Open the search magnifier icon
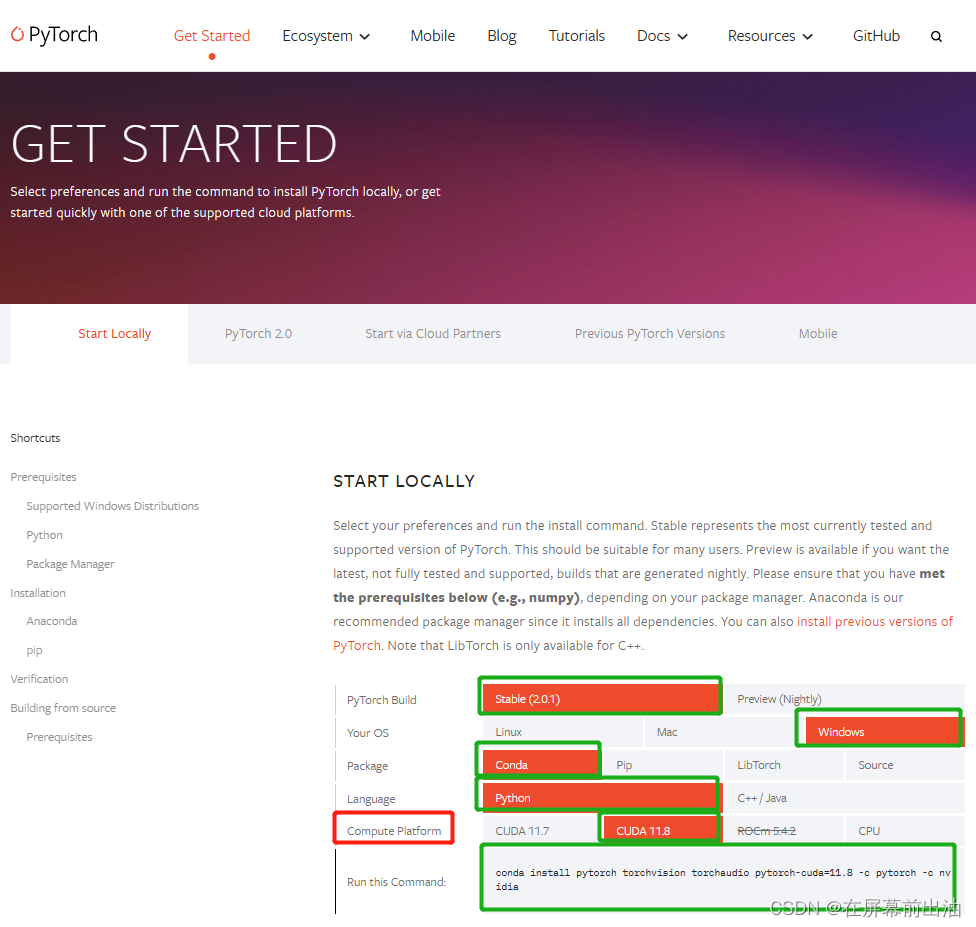976x927 pixels. pyautogui.click(x=936, y=37)
